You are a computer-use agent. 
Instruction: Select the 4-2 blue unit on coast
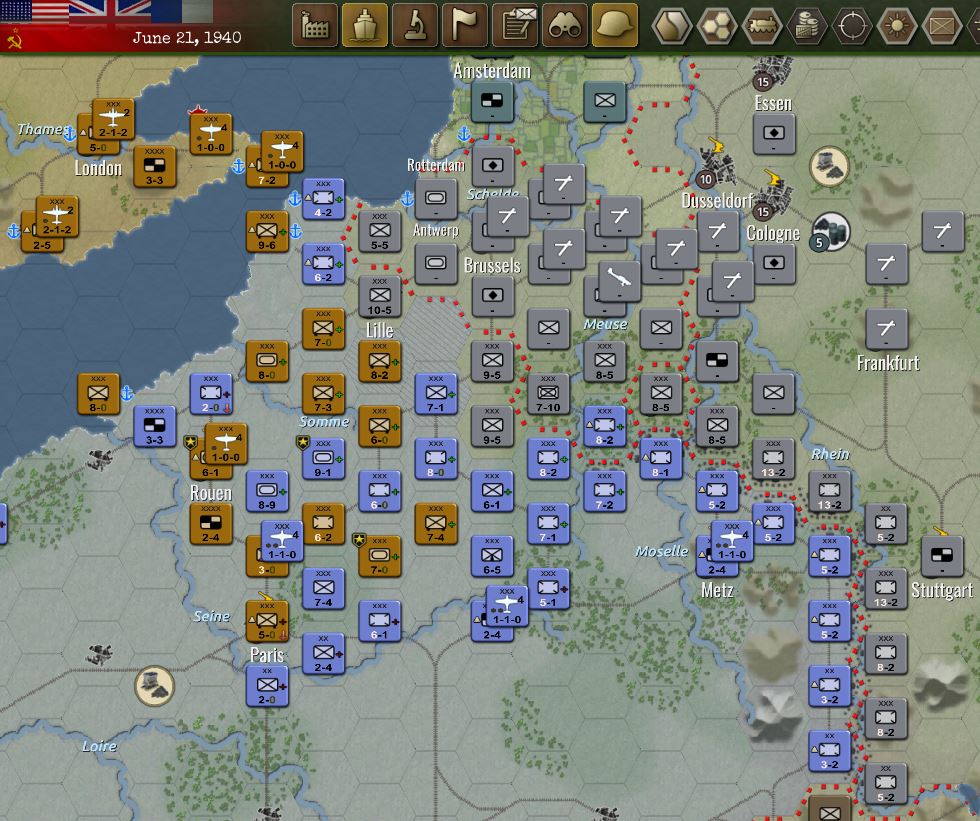coord(323,199)
